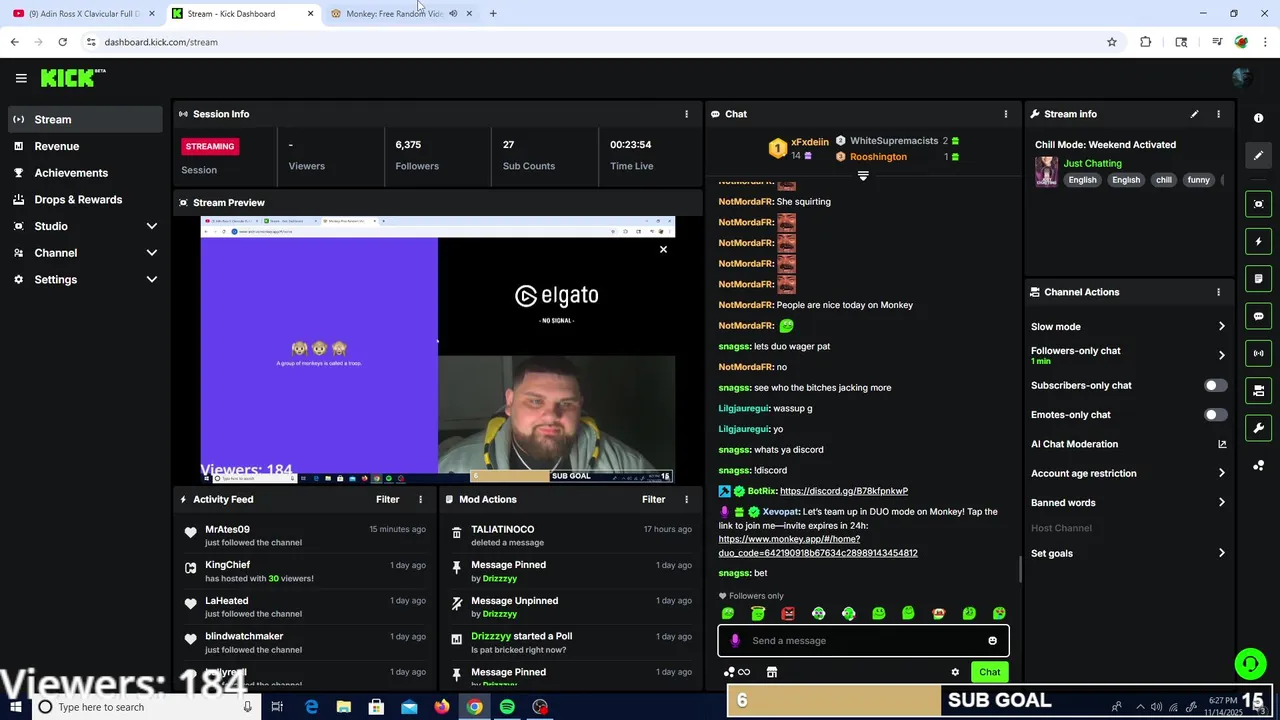This screenshot has height=720, width=1280.
Task: Open the emoji picker in message box
Action: tap(992, 641)
